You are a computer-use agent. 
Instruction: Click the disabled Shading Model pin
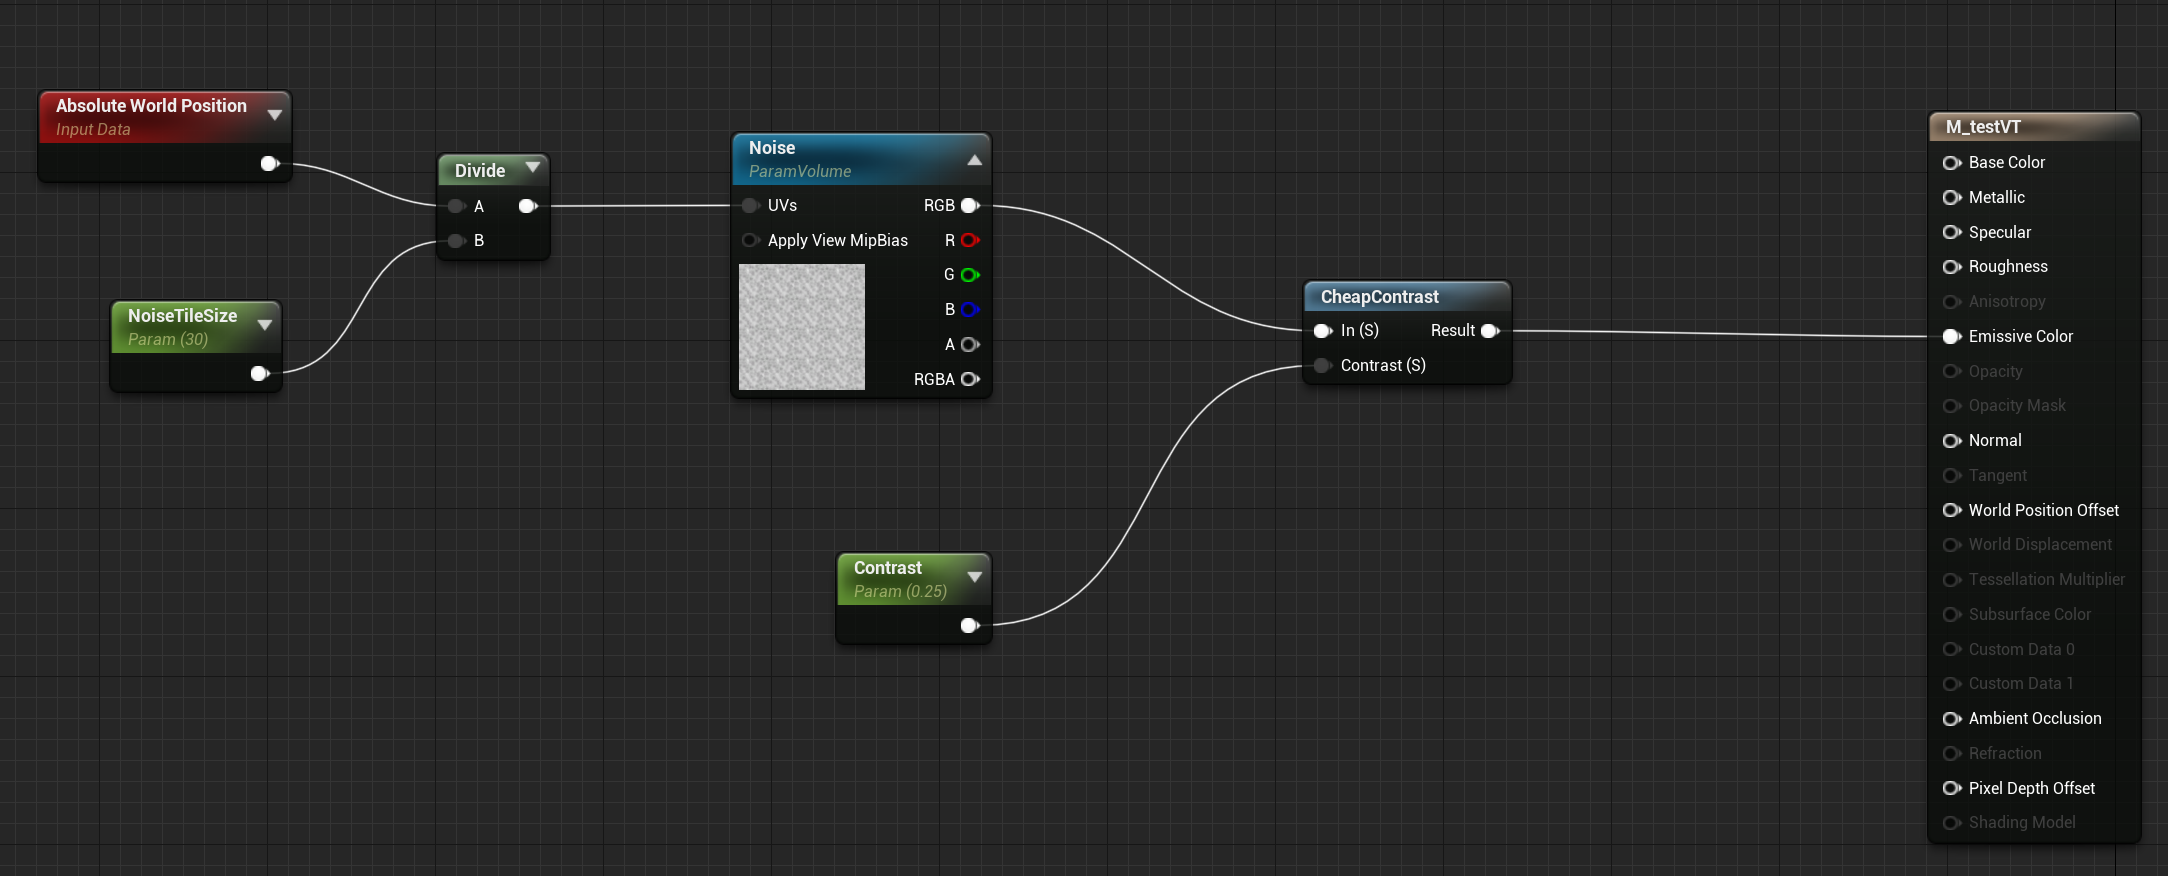[1952, 822]
